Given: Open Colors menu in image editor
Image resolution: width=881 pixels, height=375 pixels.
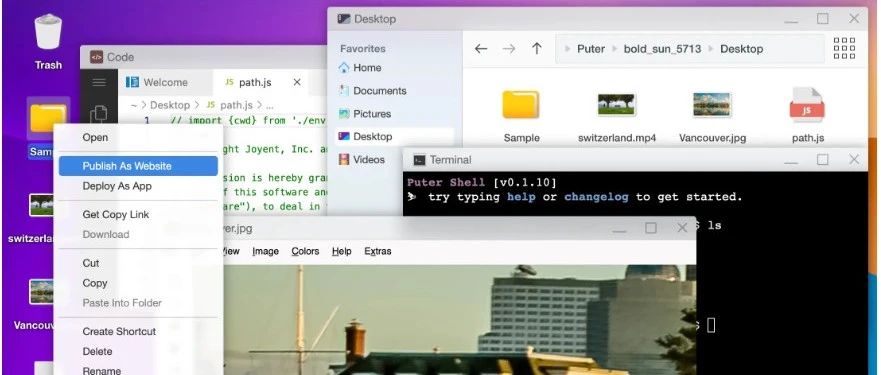Looking at the screenshot, I should (305, 251).
